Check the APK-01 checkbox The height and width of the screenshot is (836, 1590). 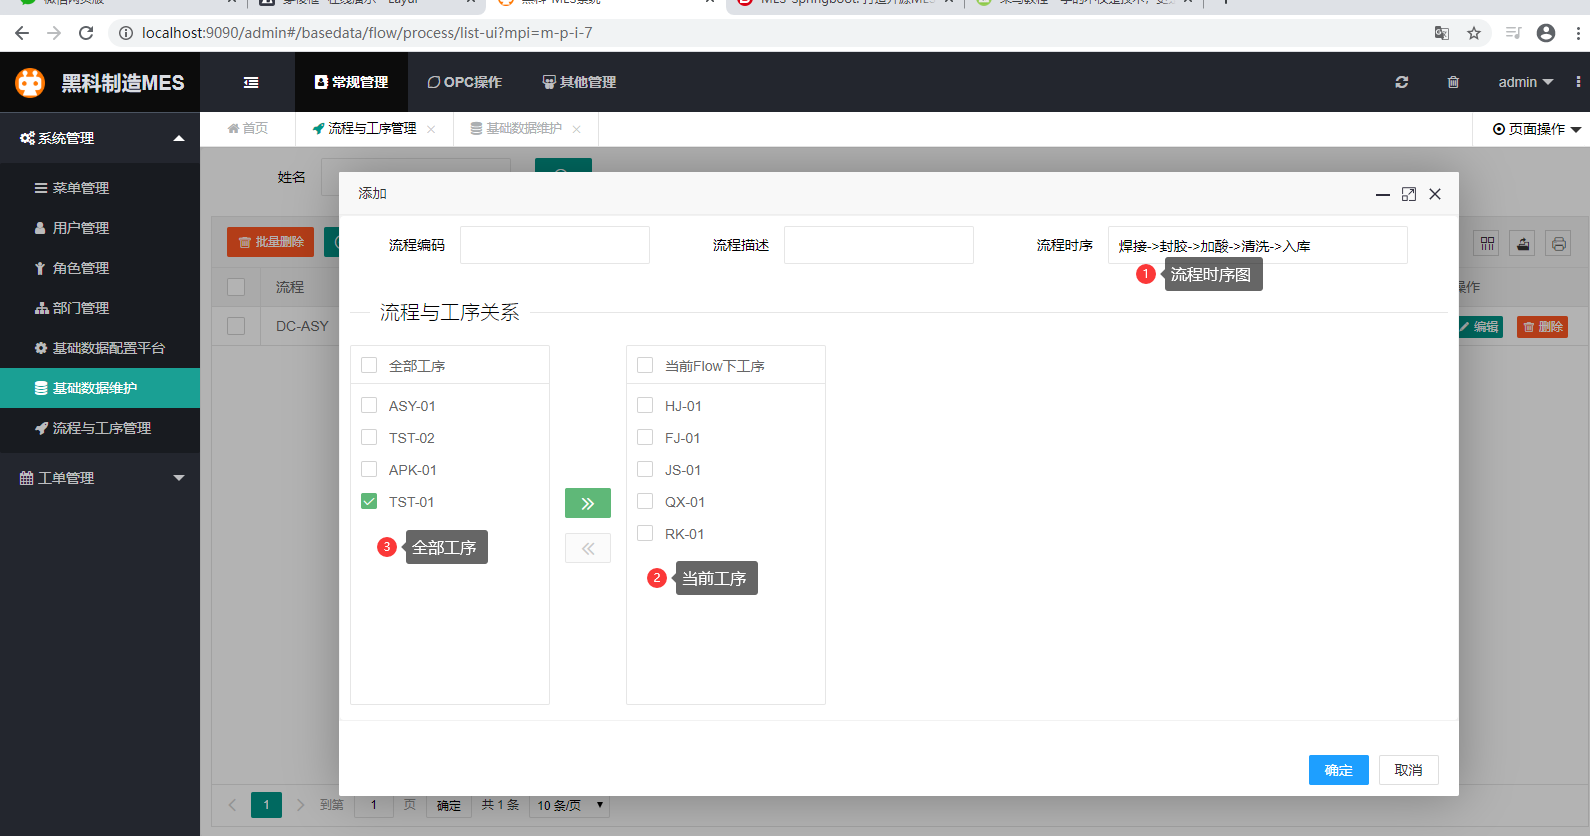[x=369, y=469]
